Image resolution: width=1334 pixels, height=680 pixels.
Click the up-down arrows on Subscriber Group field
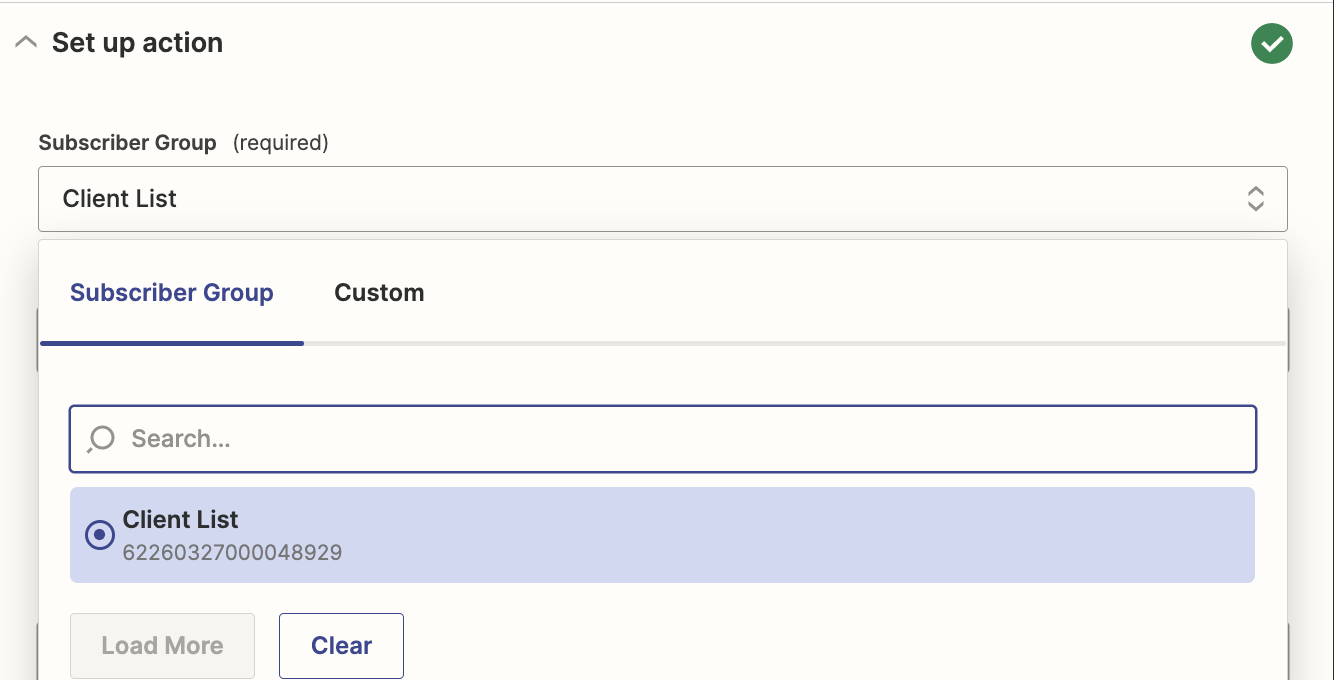(x=1255, y=199)
